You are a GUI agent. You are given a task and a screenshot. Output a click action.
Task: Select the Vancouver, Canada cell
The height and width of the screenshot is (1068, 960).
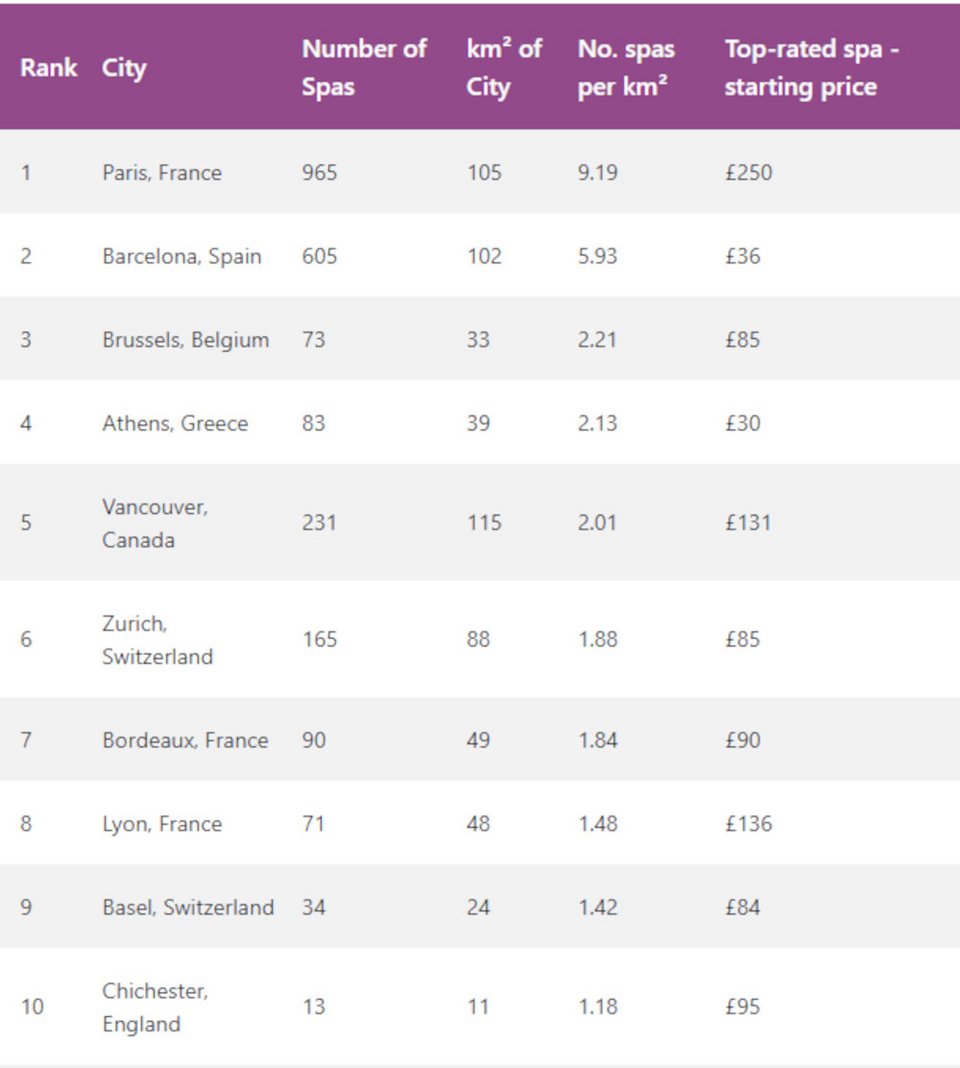pyautogui.click(x=155, y=523)
